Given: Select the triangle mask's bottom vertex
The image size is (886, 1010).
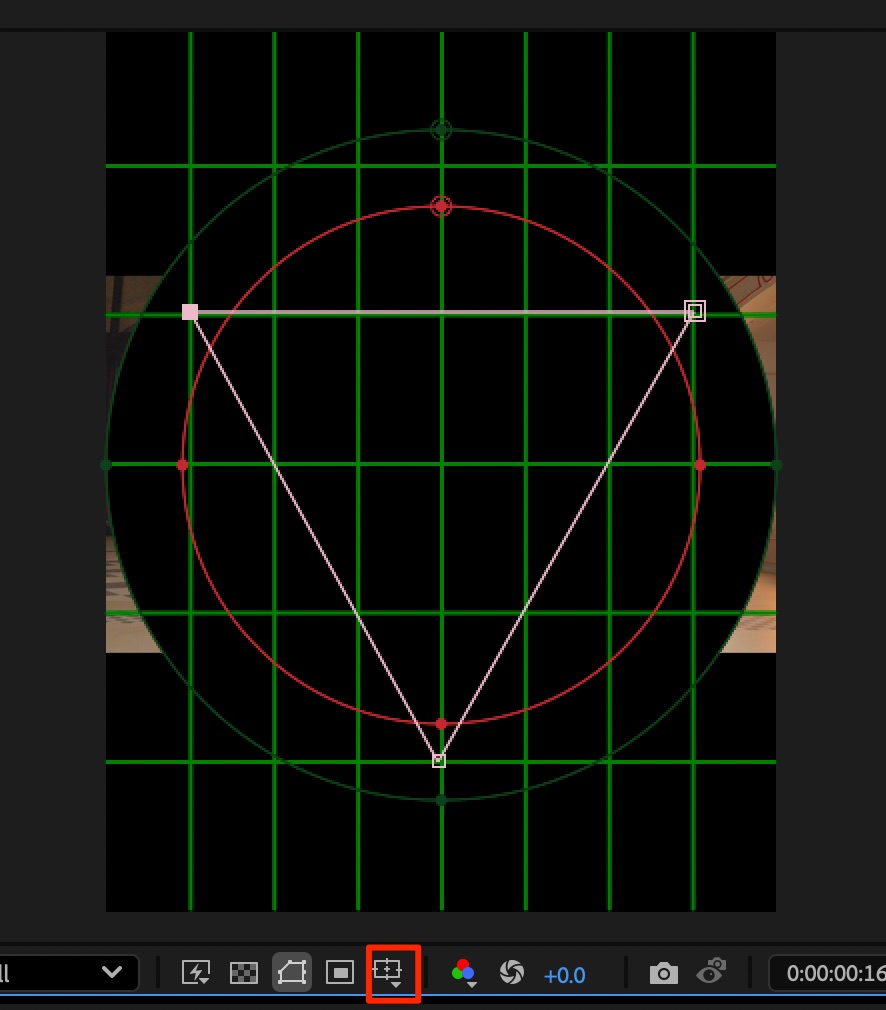Looking at the screenshot, I should click(x=439, y=761).
